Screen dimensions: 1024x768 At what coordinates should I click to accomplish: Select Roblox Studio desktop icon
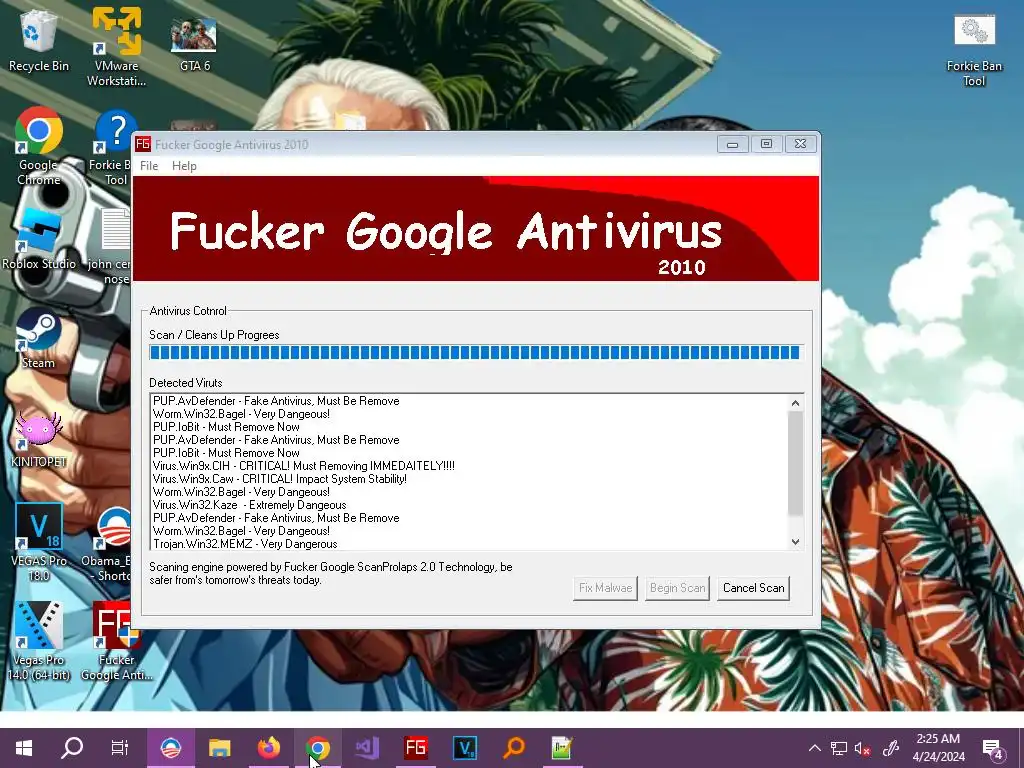point(39,238)
